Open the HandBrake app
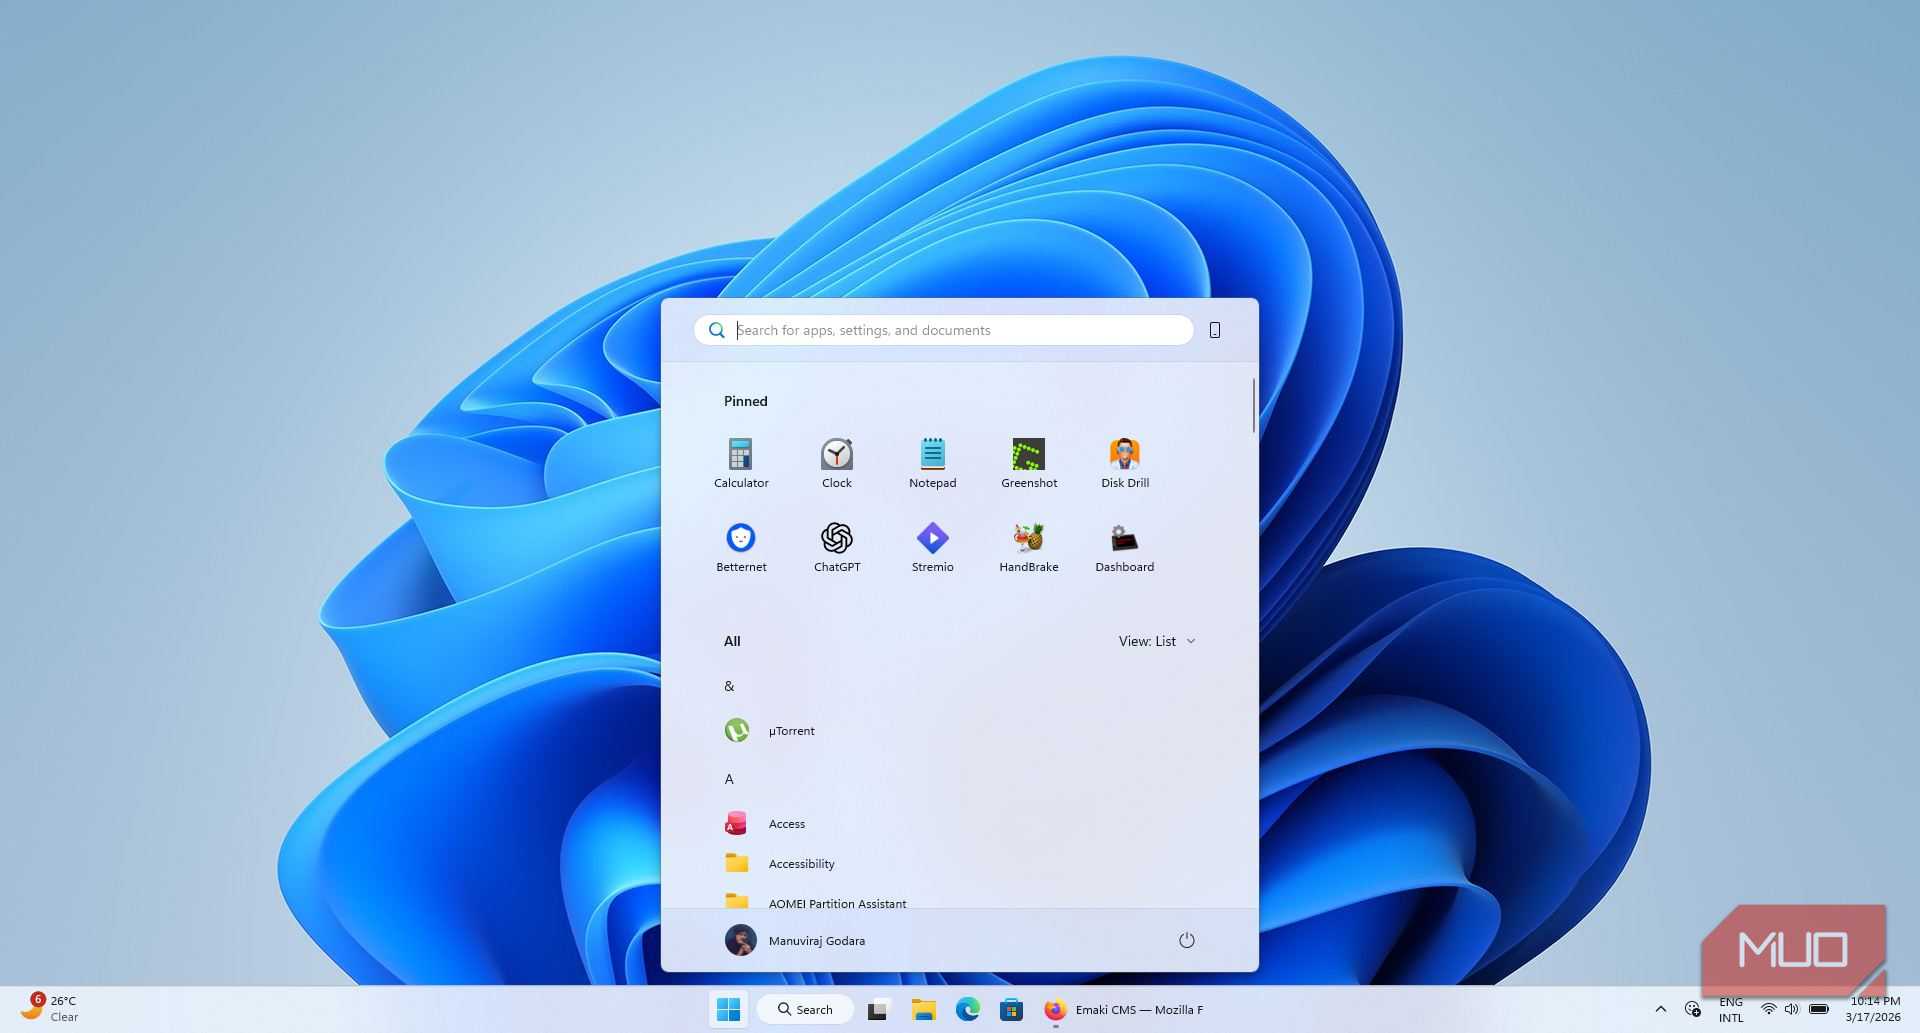Screen dimensions: 1920x1033 (x=1029, y=547)
